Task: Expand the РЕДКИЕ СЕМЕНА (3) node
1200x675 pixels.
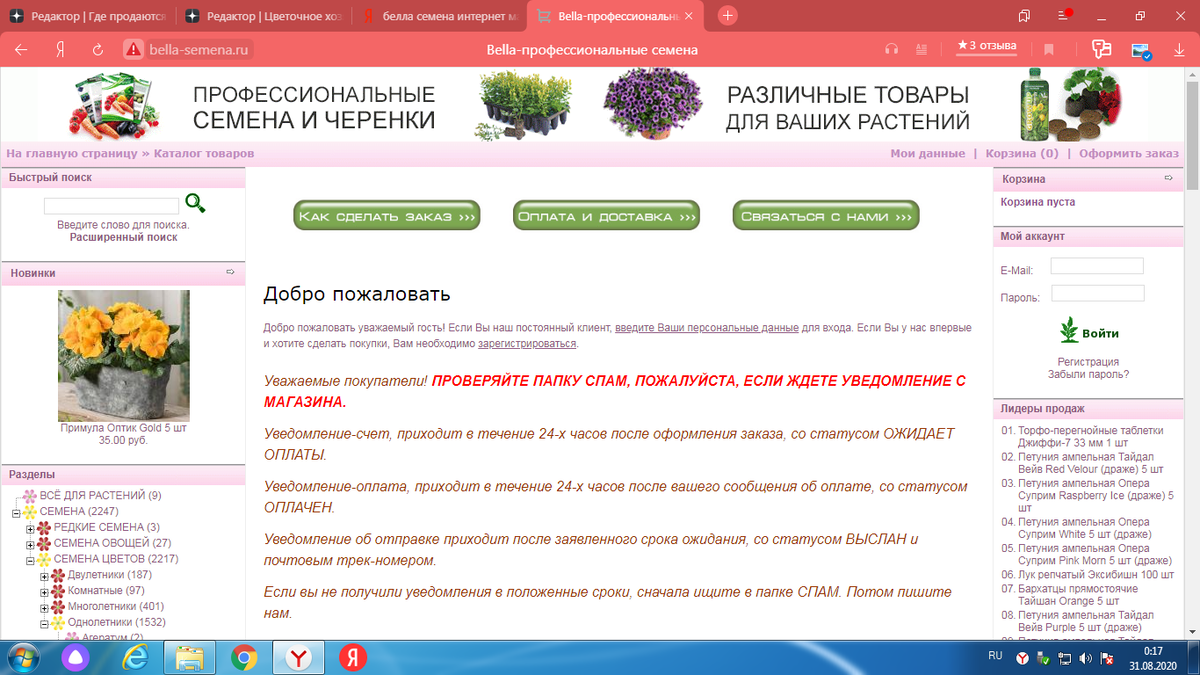Action: click(x=30, y=529)
